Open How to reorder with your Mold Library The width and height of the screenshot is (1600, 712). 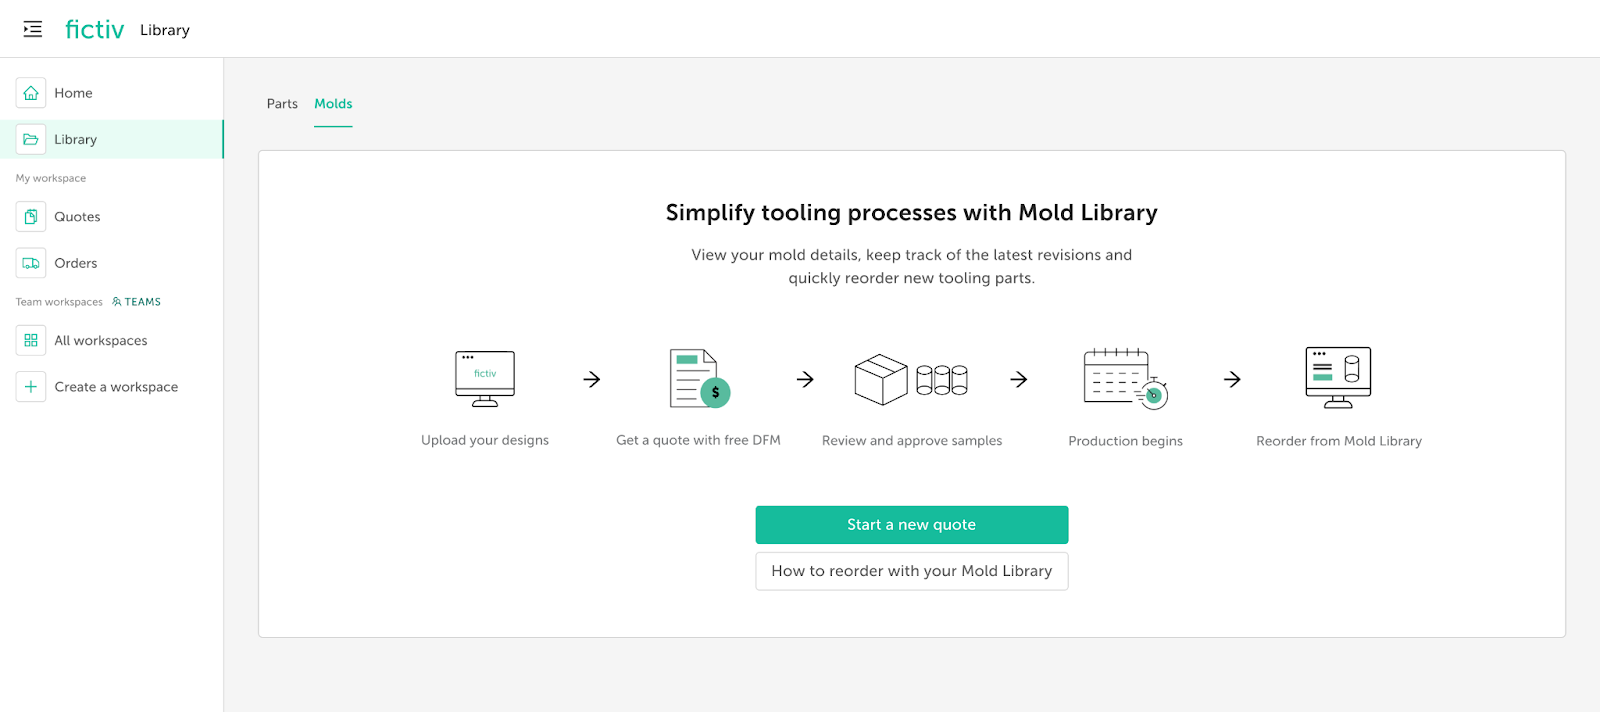[911, 571]
